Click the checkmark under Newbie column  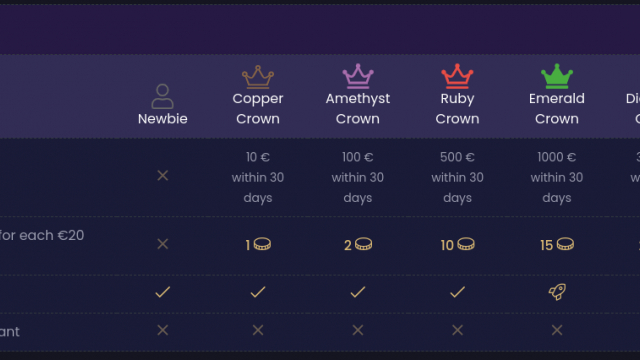[x=162, y=292]
